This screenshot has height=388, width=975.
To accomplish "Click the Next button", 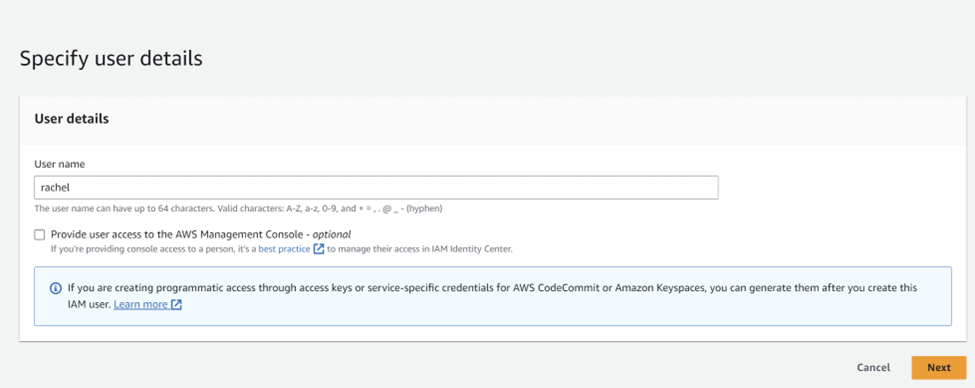I will (938, 367).
